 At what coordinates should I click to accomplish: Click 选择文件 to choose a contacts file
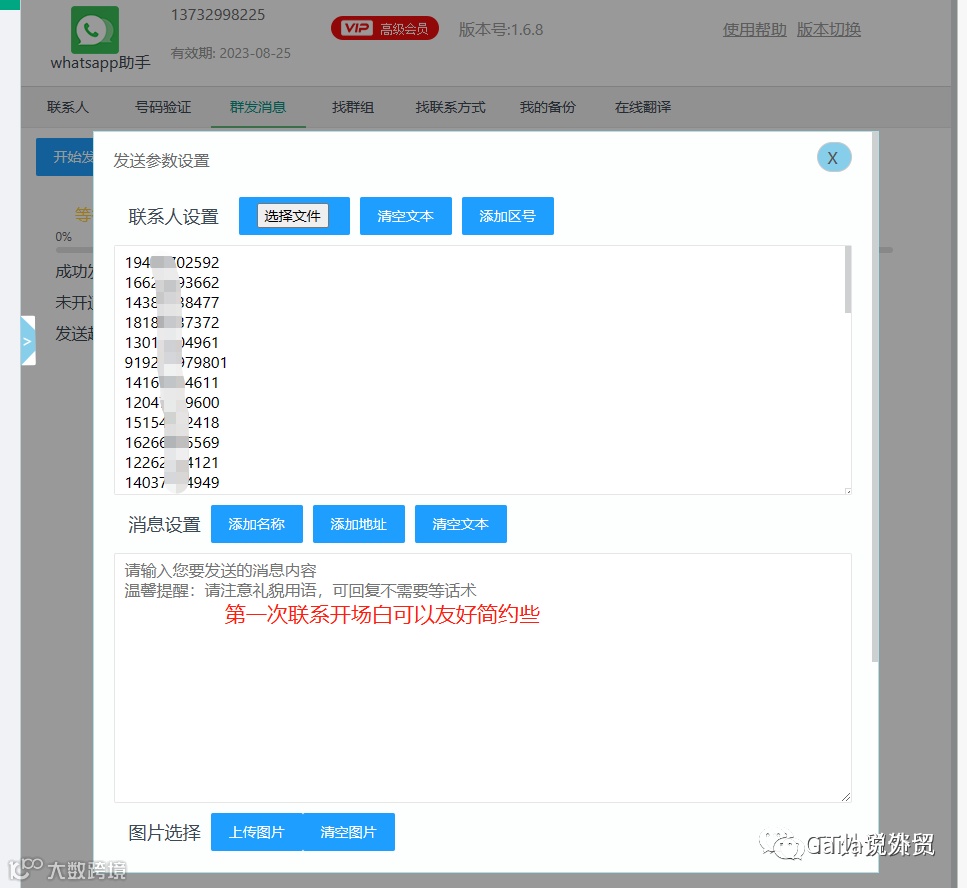[x=293, y=216]
